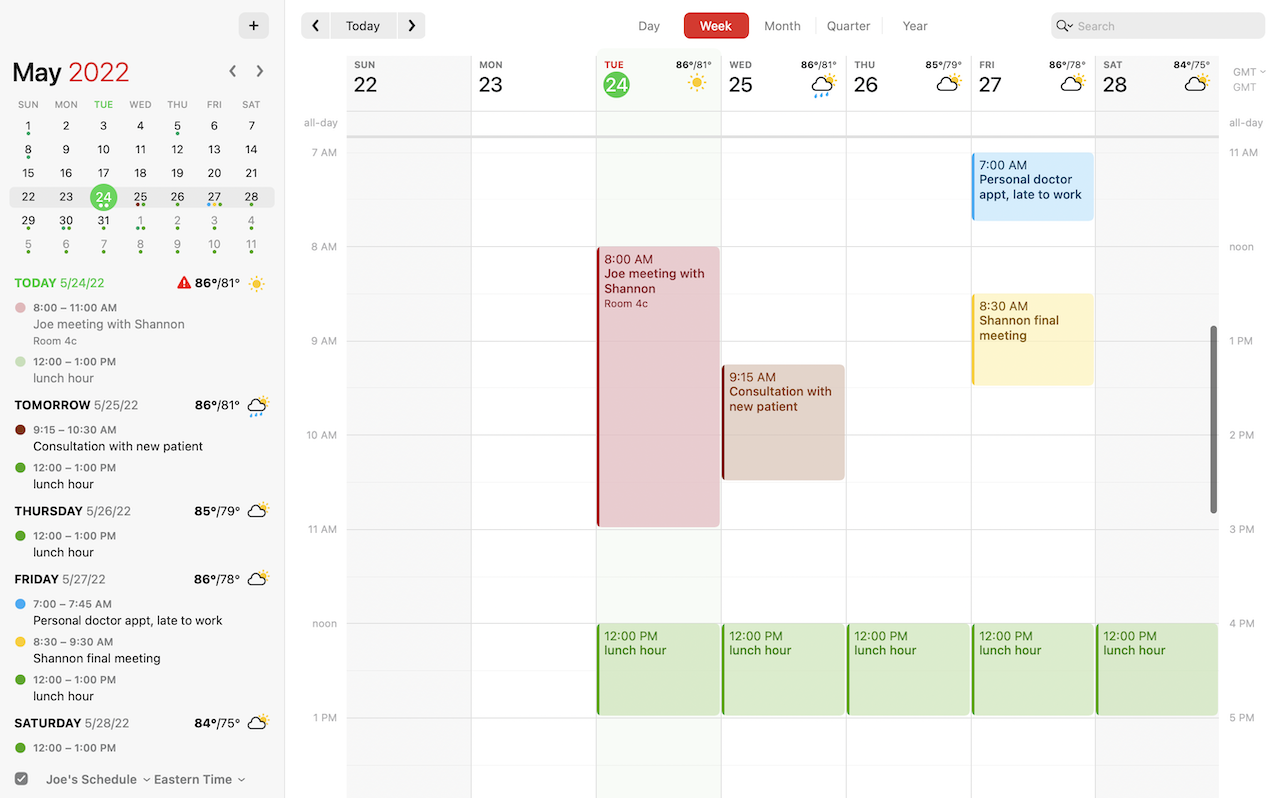Image resolution: width=1280 pixels, height=798 pixels.
Task: Switch to Month view
Action: (782, 26)
